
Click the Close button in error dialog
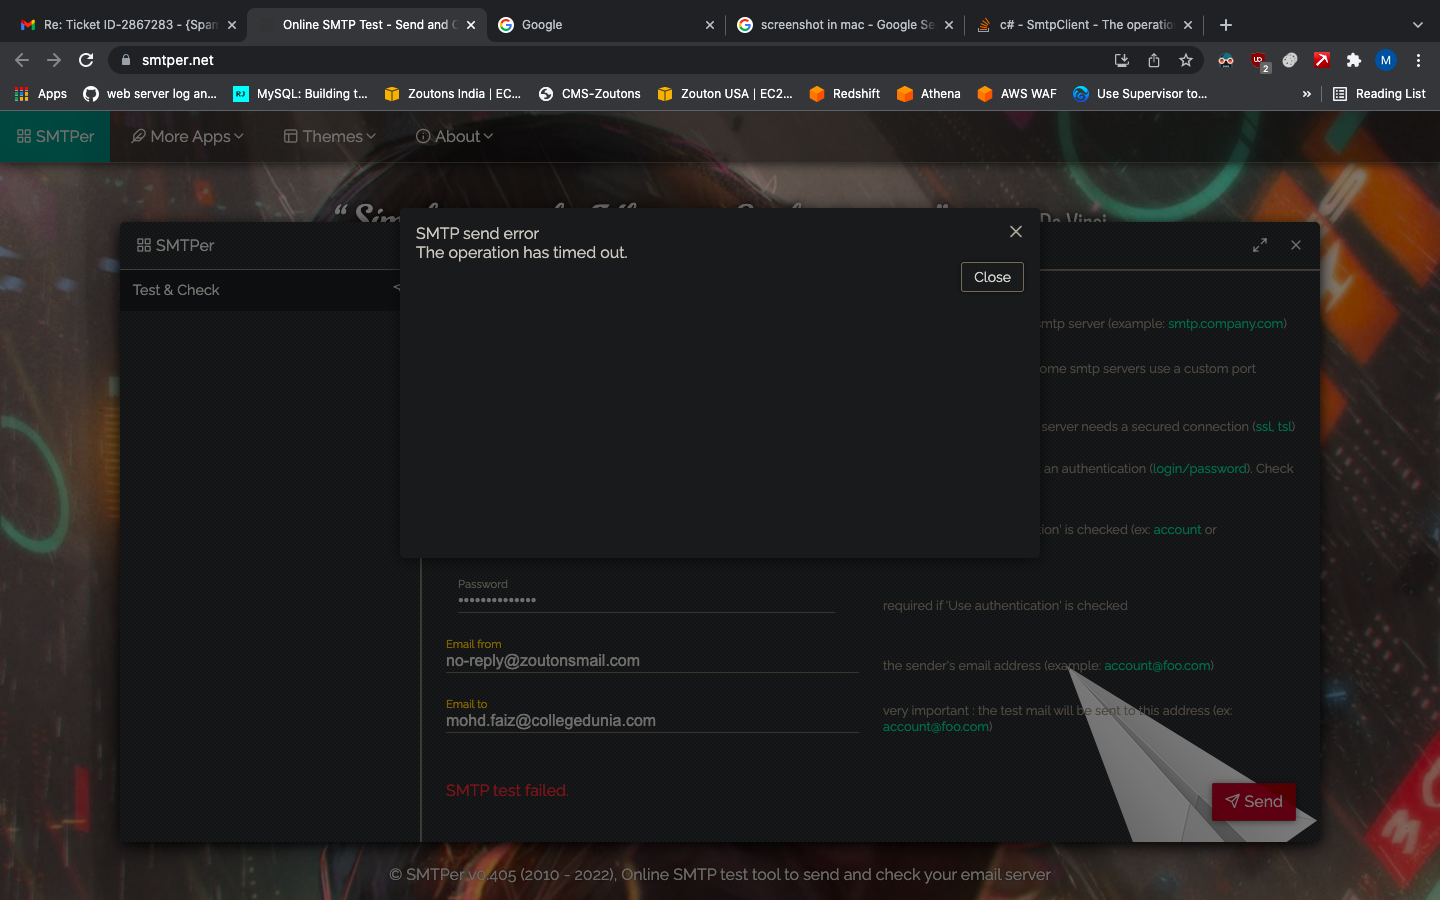[992, 277]
